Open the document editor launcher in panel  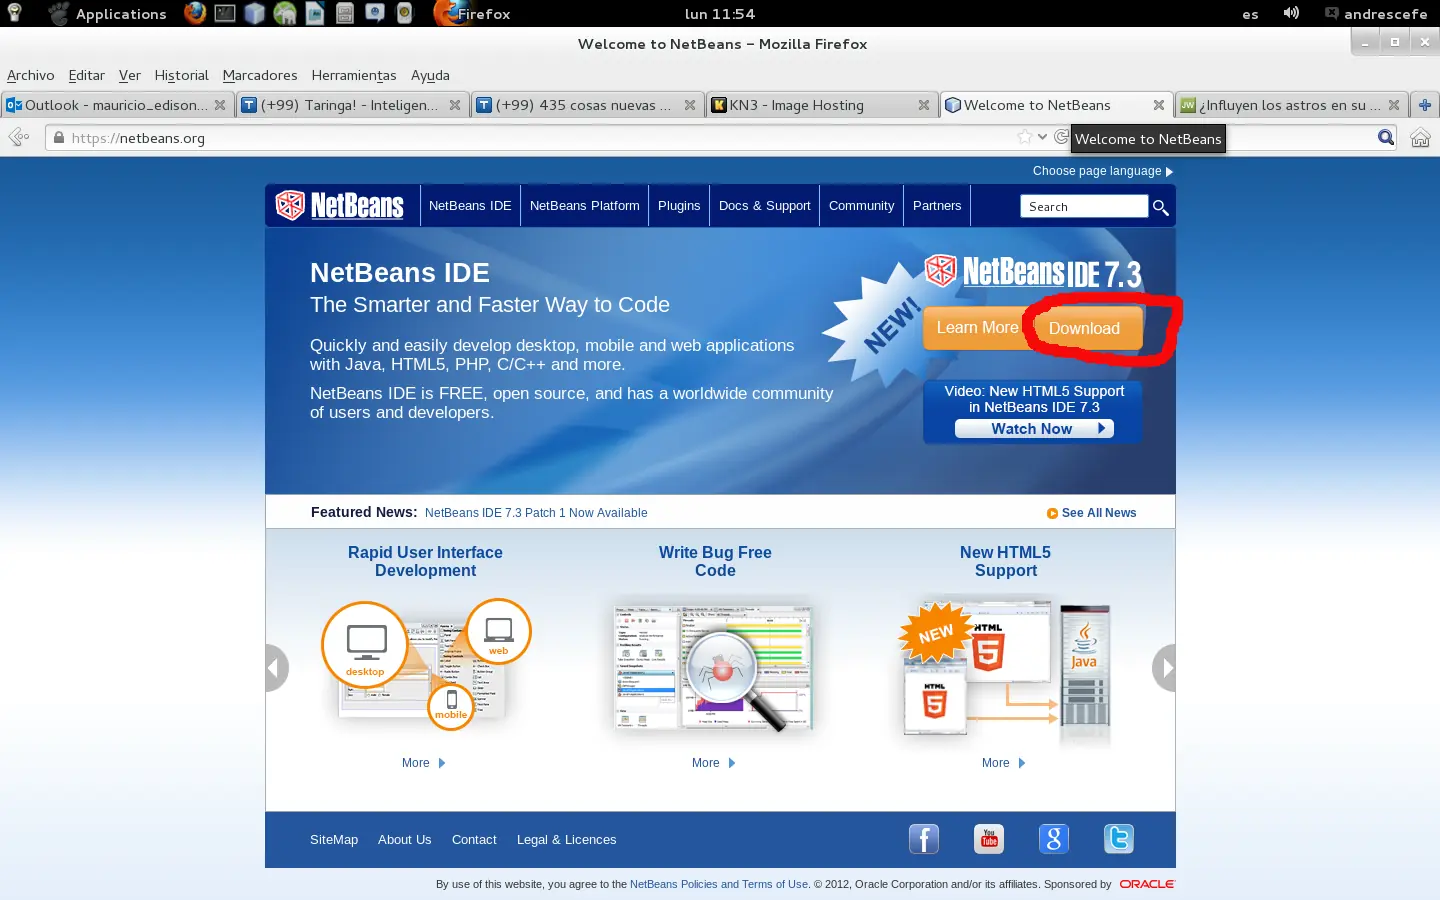coord(315,13)
